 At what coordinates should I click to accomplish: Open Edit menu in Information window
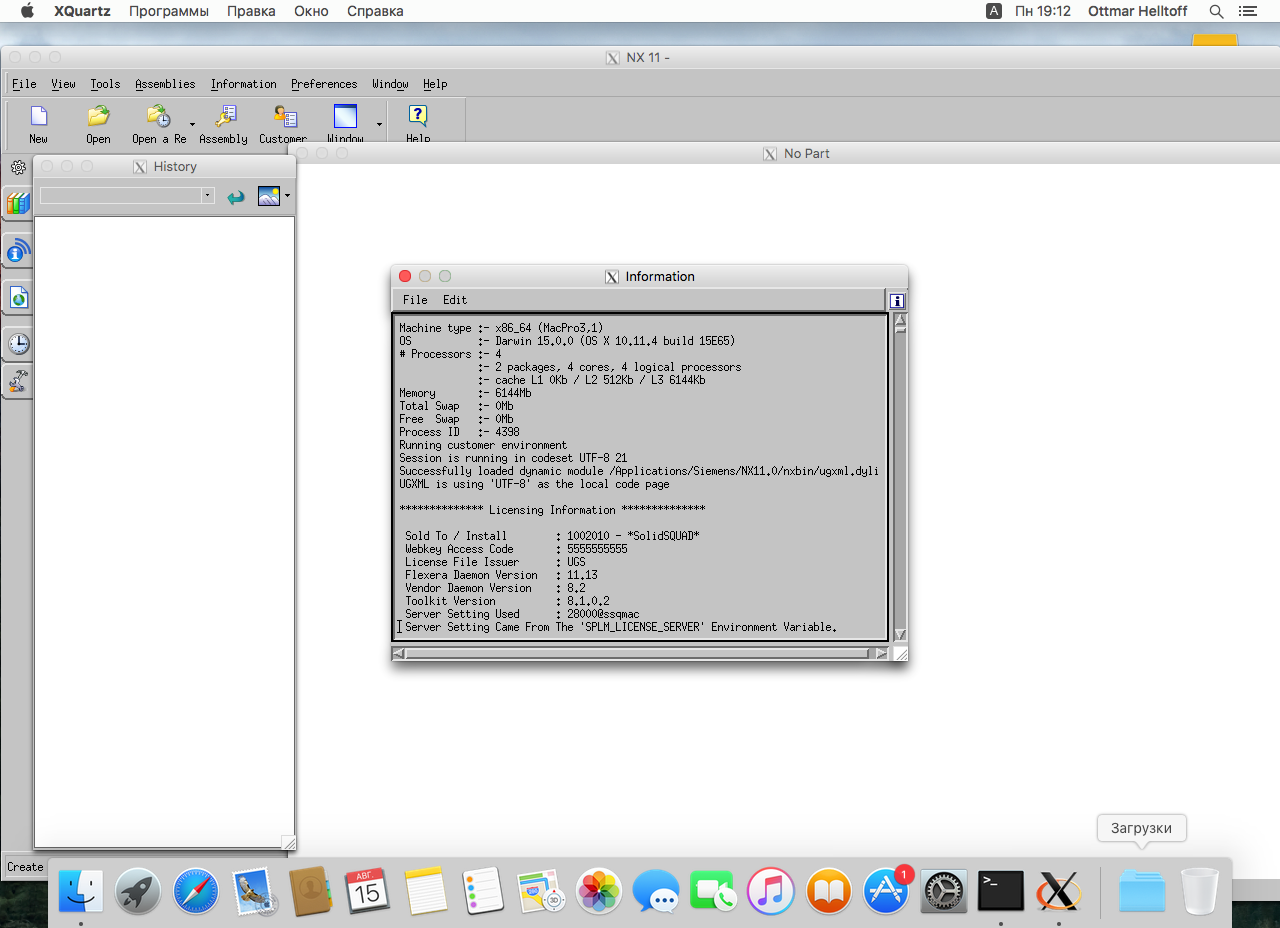[x=455, y=300]
